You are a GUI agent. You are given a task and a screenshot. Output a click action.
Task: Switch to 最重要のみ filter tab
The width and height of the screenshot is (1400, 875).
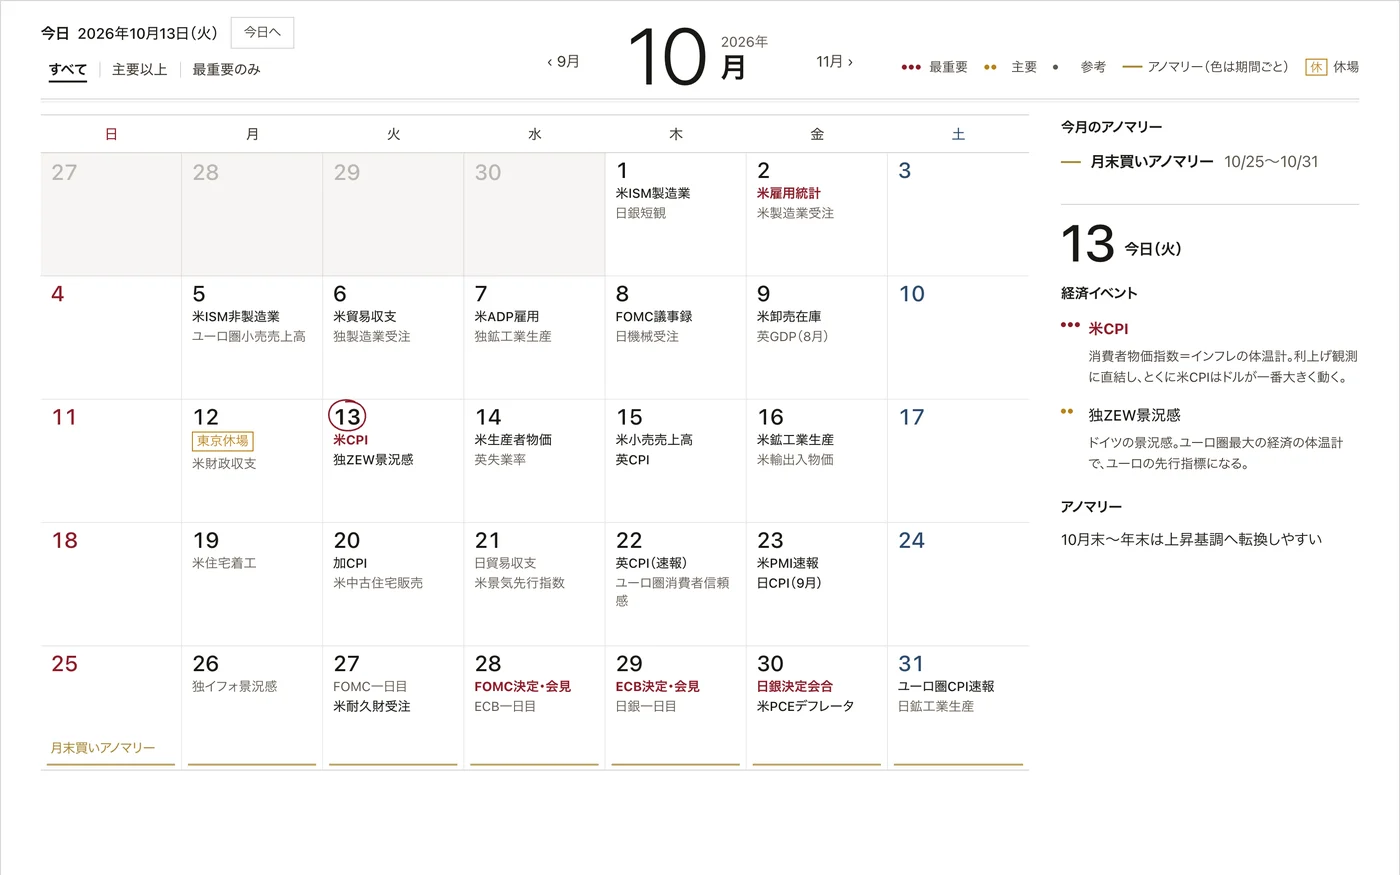226,69
